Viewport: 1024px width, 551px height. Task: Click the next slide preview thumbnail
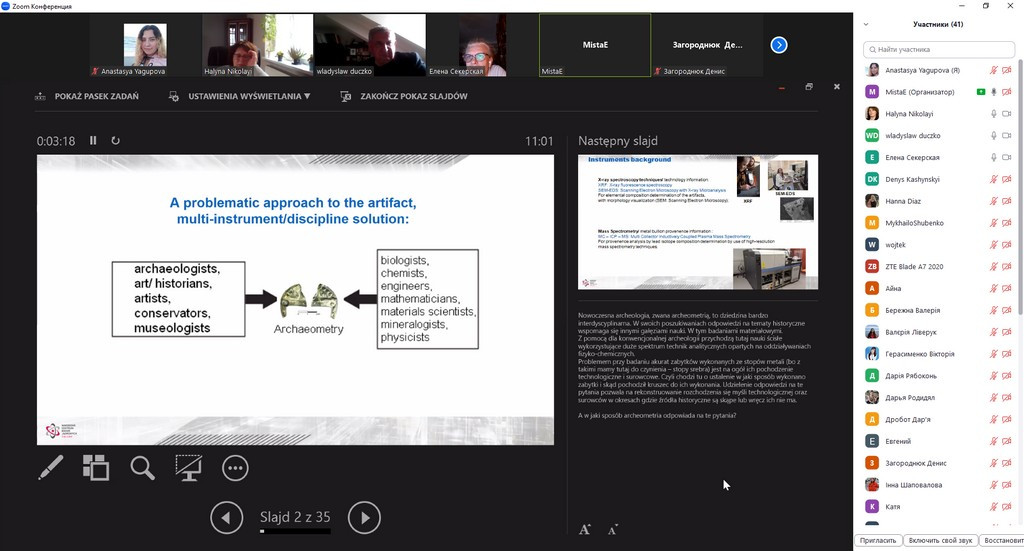[697, 222]
